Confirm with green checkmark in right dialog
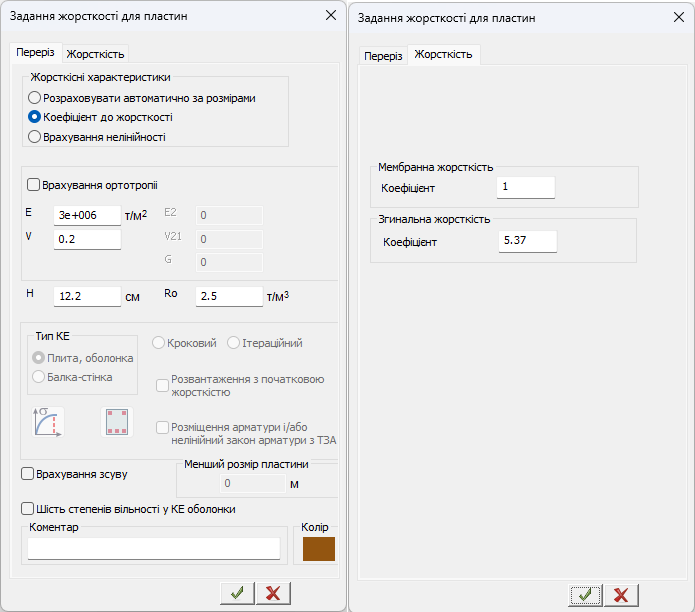Viewport: 695px width, 612px height. click(x=585, y=595)
